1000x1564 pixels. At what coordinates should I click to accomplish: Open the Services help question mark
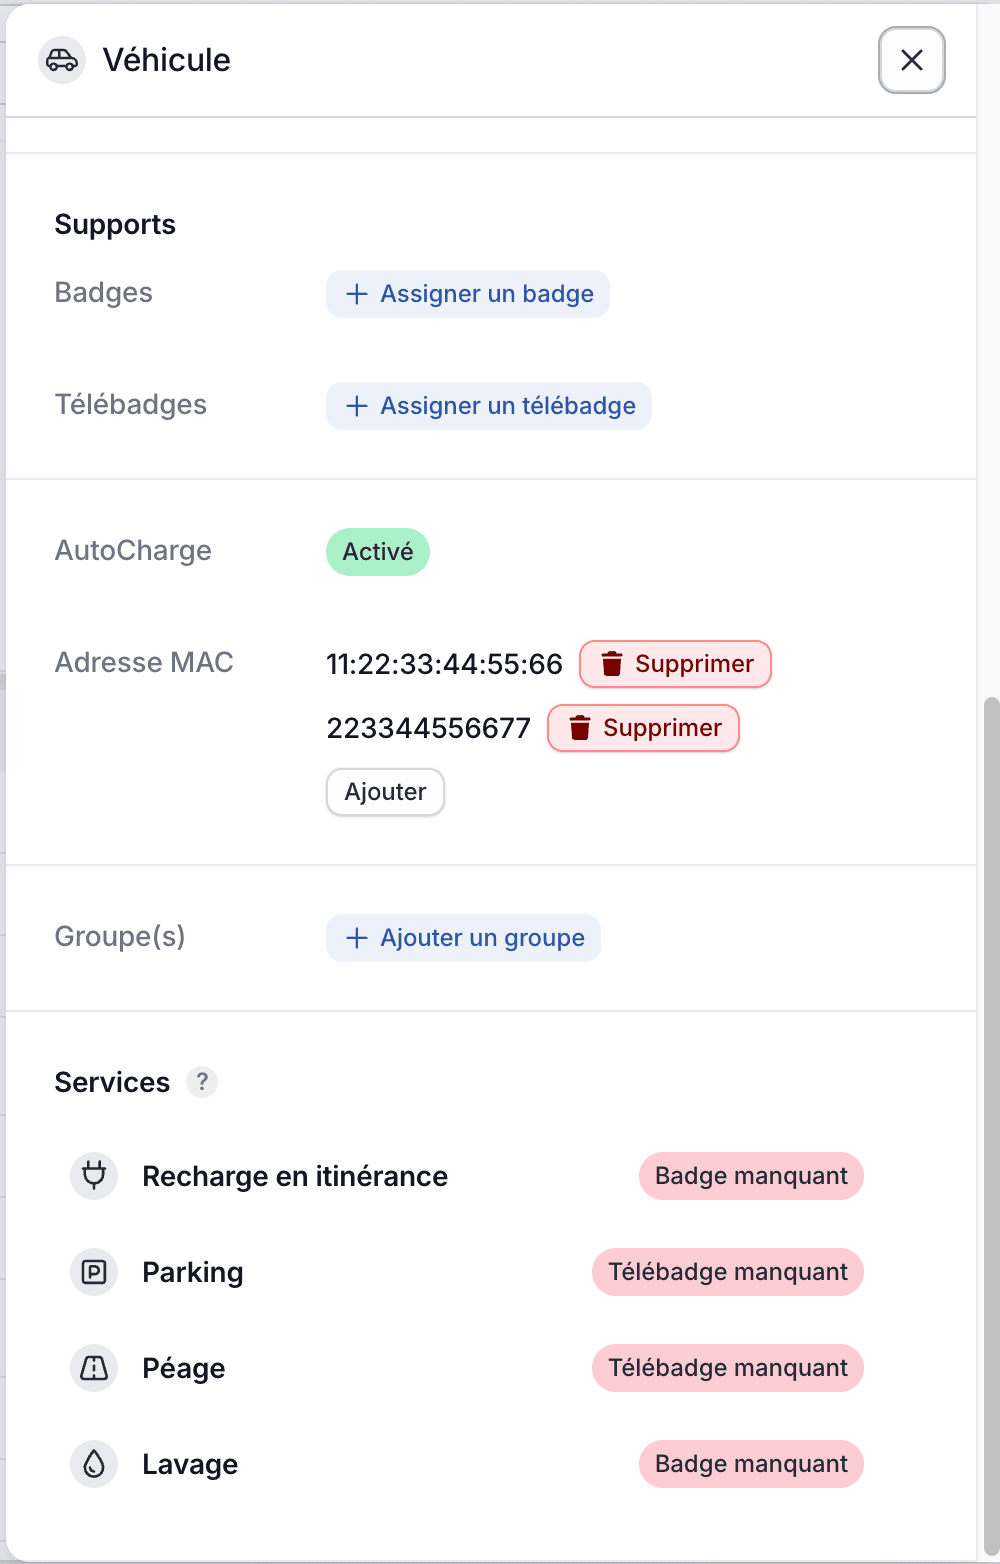202,1082
